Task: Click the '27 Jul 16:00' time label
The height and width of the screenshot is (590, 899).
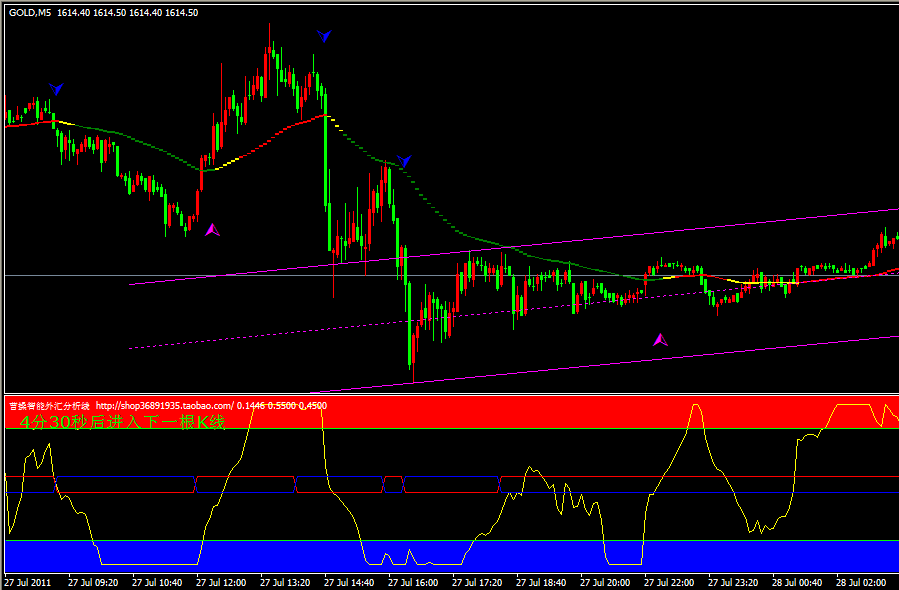Action: [x=413, y=583]
